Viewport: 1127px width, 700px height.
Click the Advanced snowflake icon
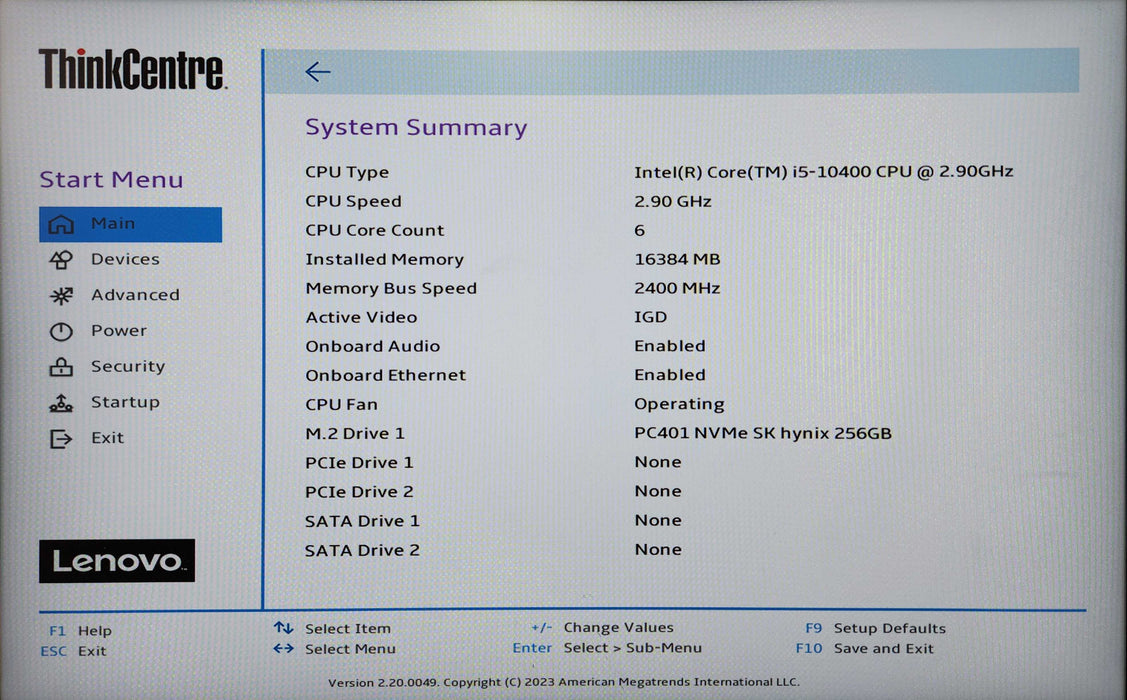[61, 295]
